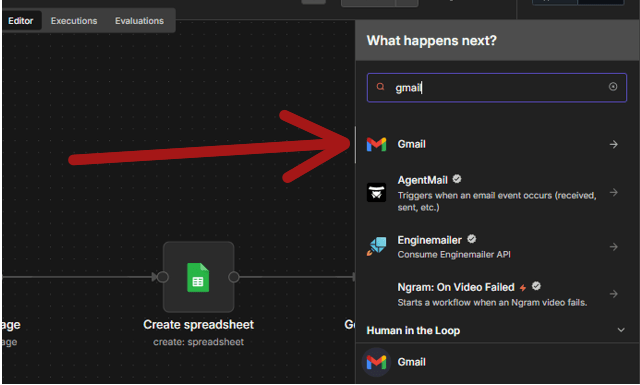This screenshot has width=640, height=385.
Task: Click the Gmail logo in top result
Action: [376, 144]
